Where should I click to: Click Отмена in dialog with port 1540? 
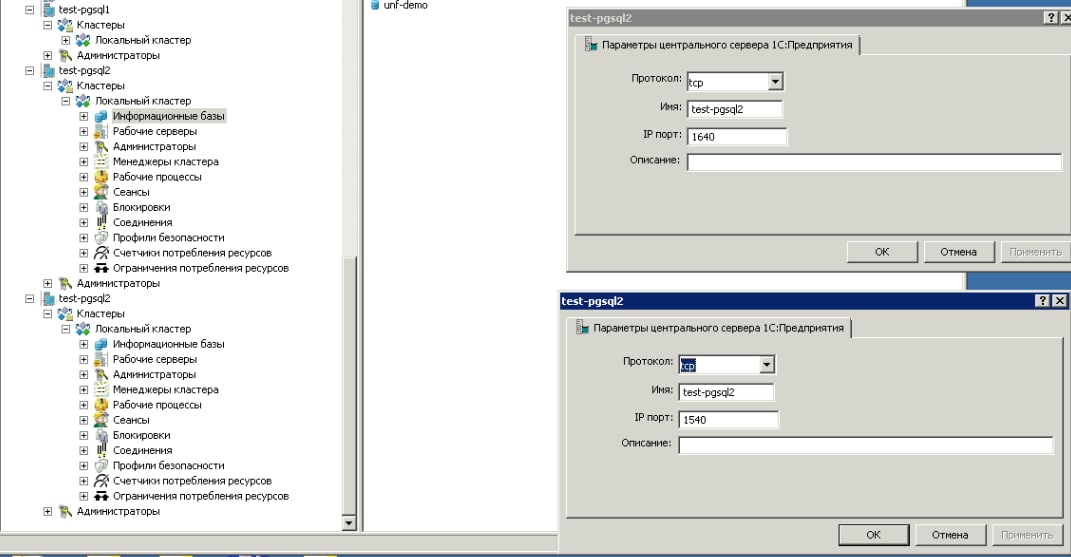[x=950, y=535]
